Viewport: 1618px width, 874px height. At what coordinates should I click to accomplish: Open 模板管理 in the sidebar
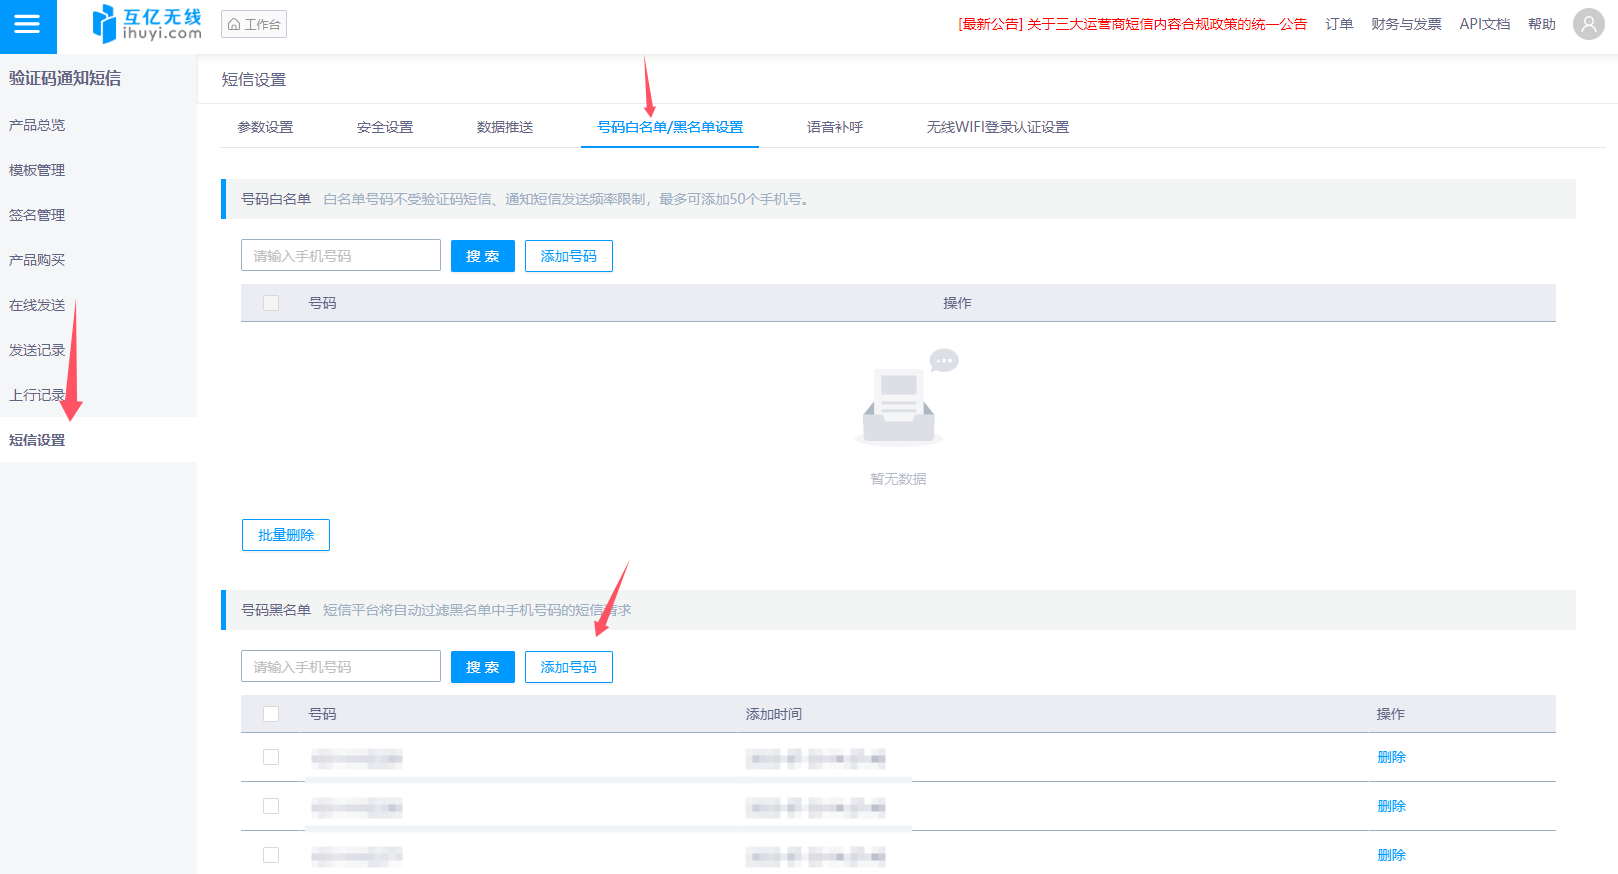tap(37, 170)
